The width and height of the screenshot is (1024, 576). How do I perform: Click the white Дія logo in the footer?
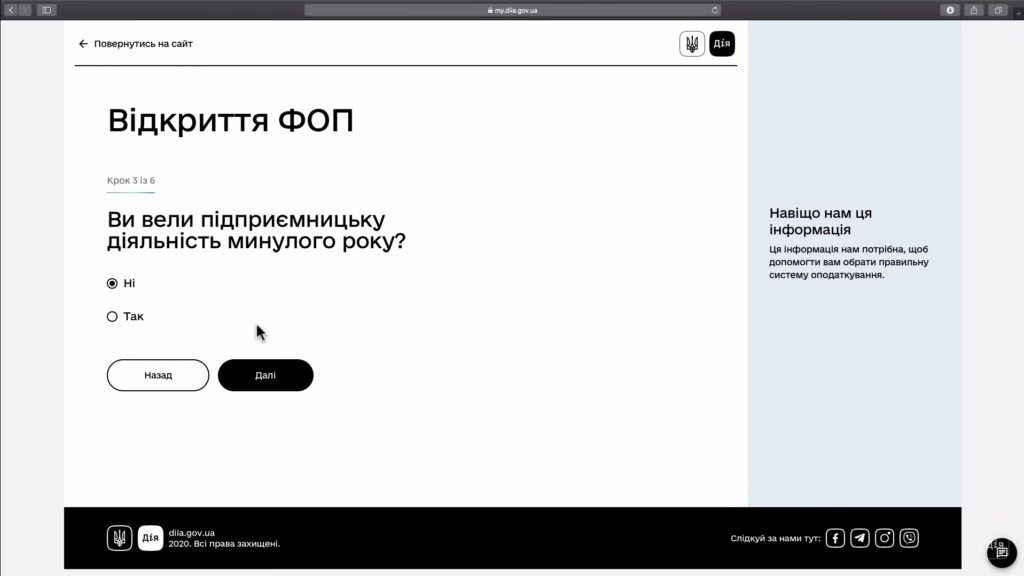(x=150, y=538)
